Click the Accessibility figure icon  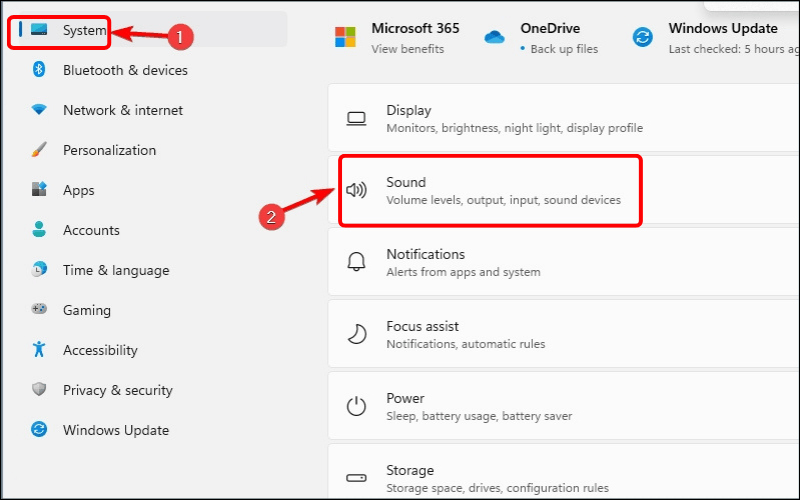(x=40, y=350)
